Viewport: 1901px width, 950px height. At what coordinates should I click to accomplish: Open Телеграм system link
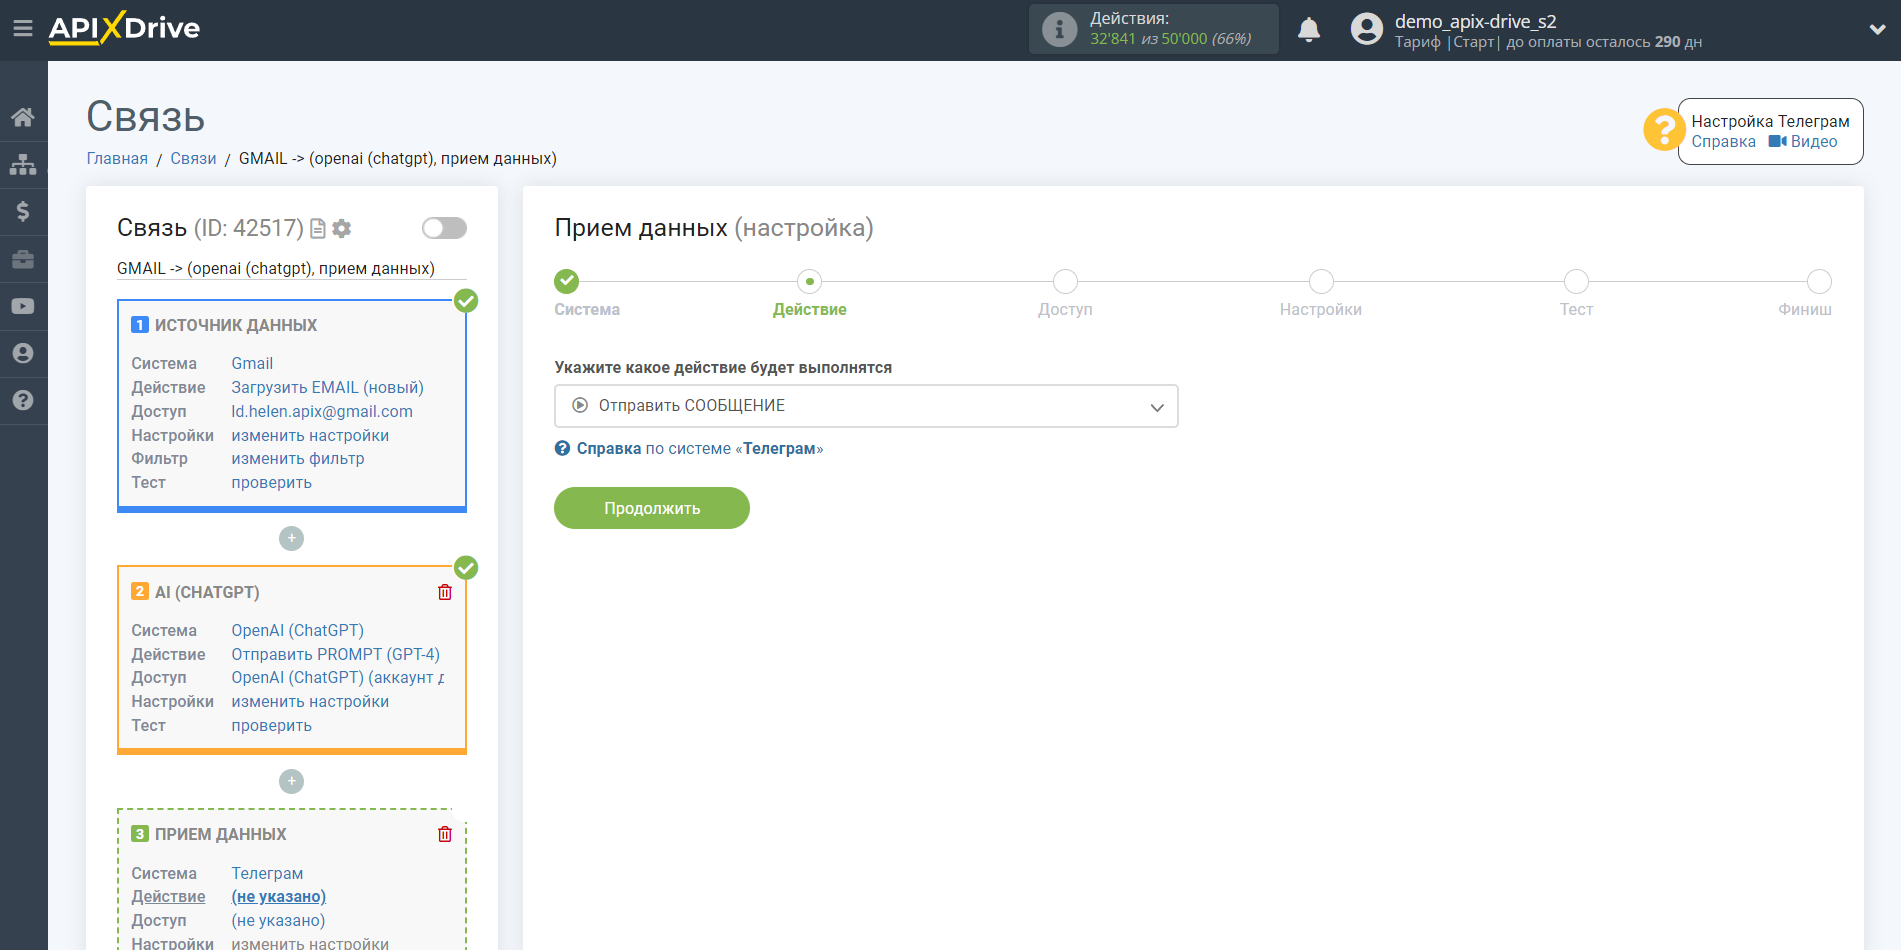point(267,873)
